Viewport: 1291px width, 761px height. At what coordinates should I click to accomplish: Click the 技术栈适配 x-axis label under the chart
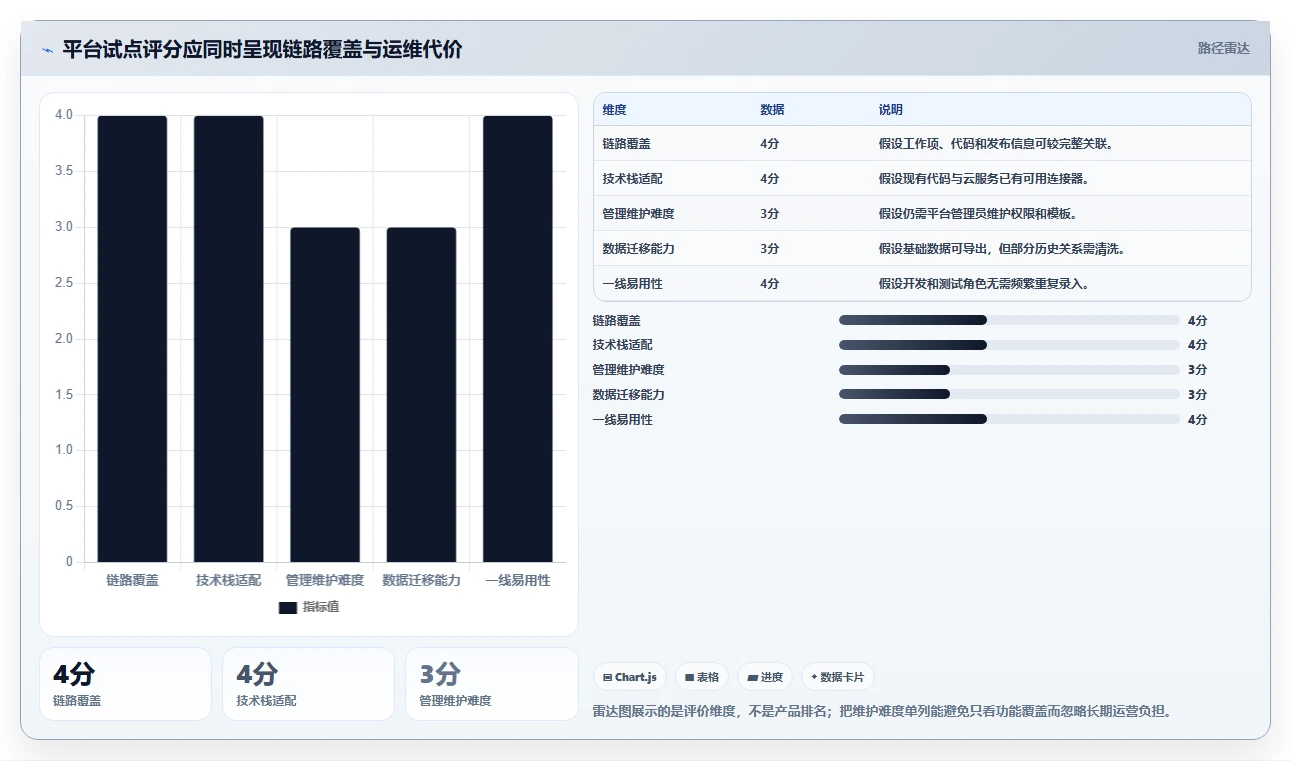(229, 580)
